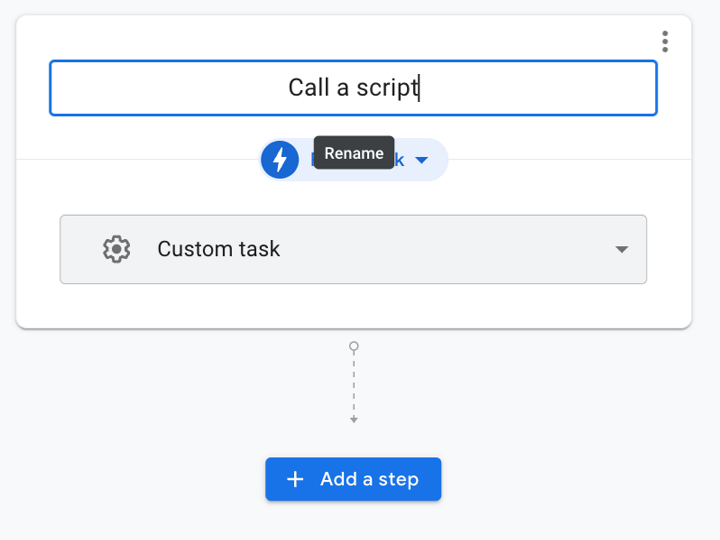Click the divider line left of the lightning chip
This screenshot has height=540, width=720.
click(x=130, y=159)
